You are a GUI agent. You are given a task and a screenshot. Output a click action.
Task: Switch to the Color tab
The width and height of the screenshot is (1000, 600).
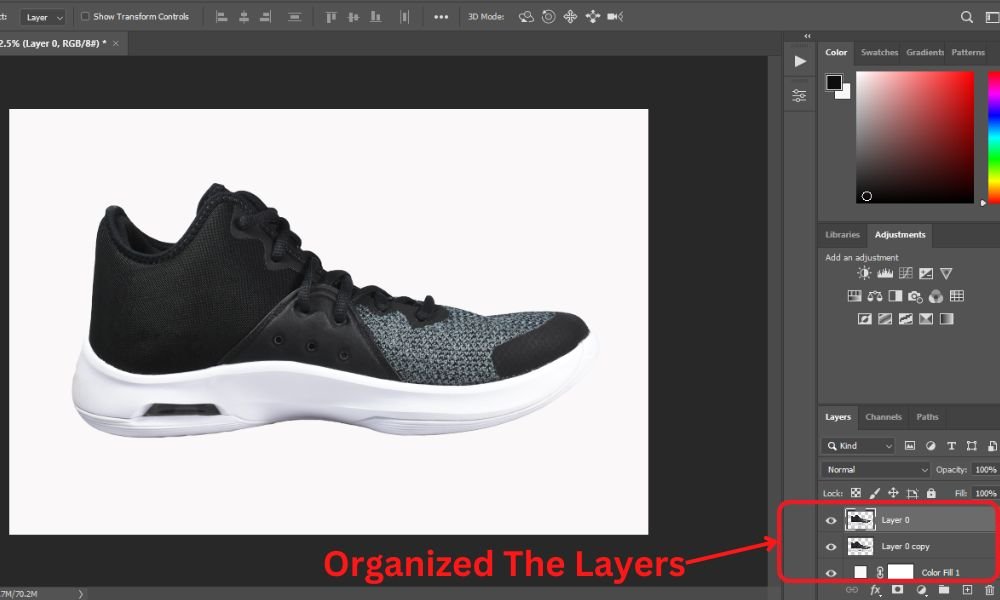click(x=836, y=52)
